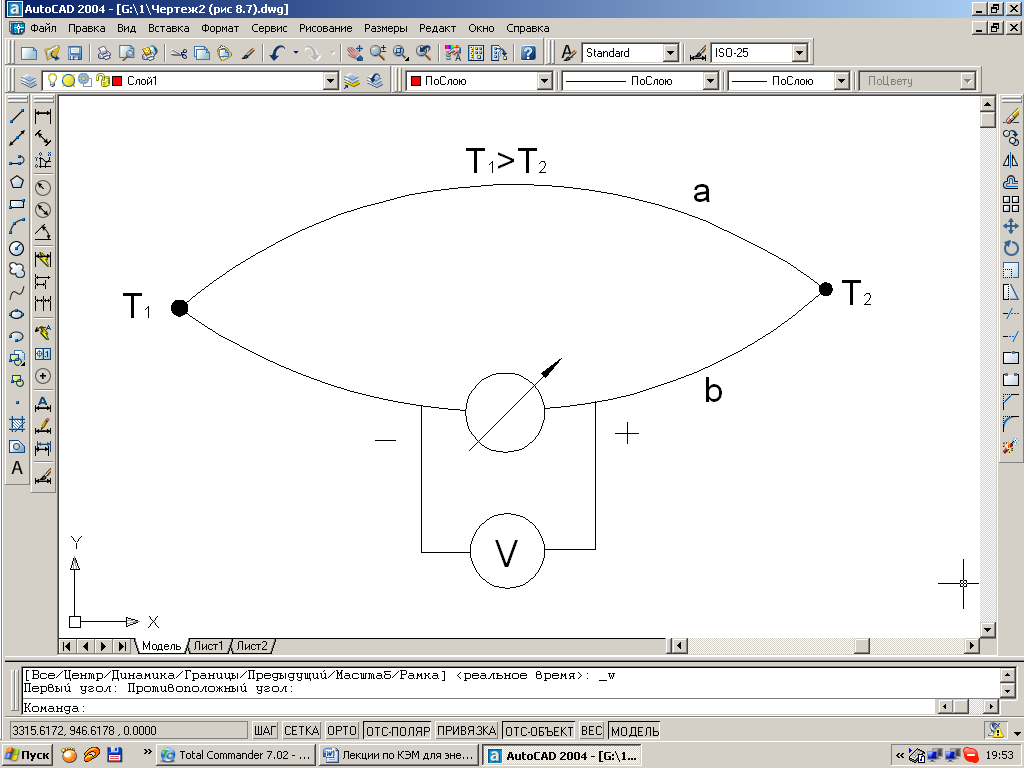Expand the Standard text style dropdown
This screenshot has height=768, width=1024.
coord(671,53)
